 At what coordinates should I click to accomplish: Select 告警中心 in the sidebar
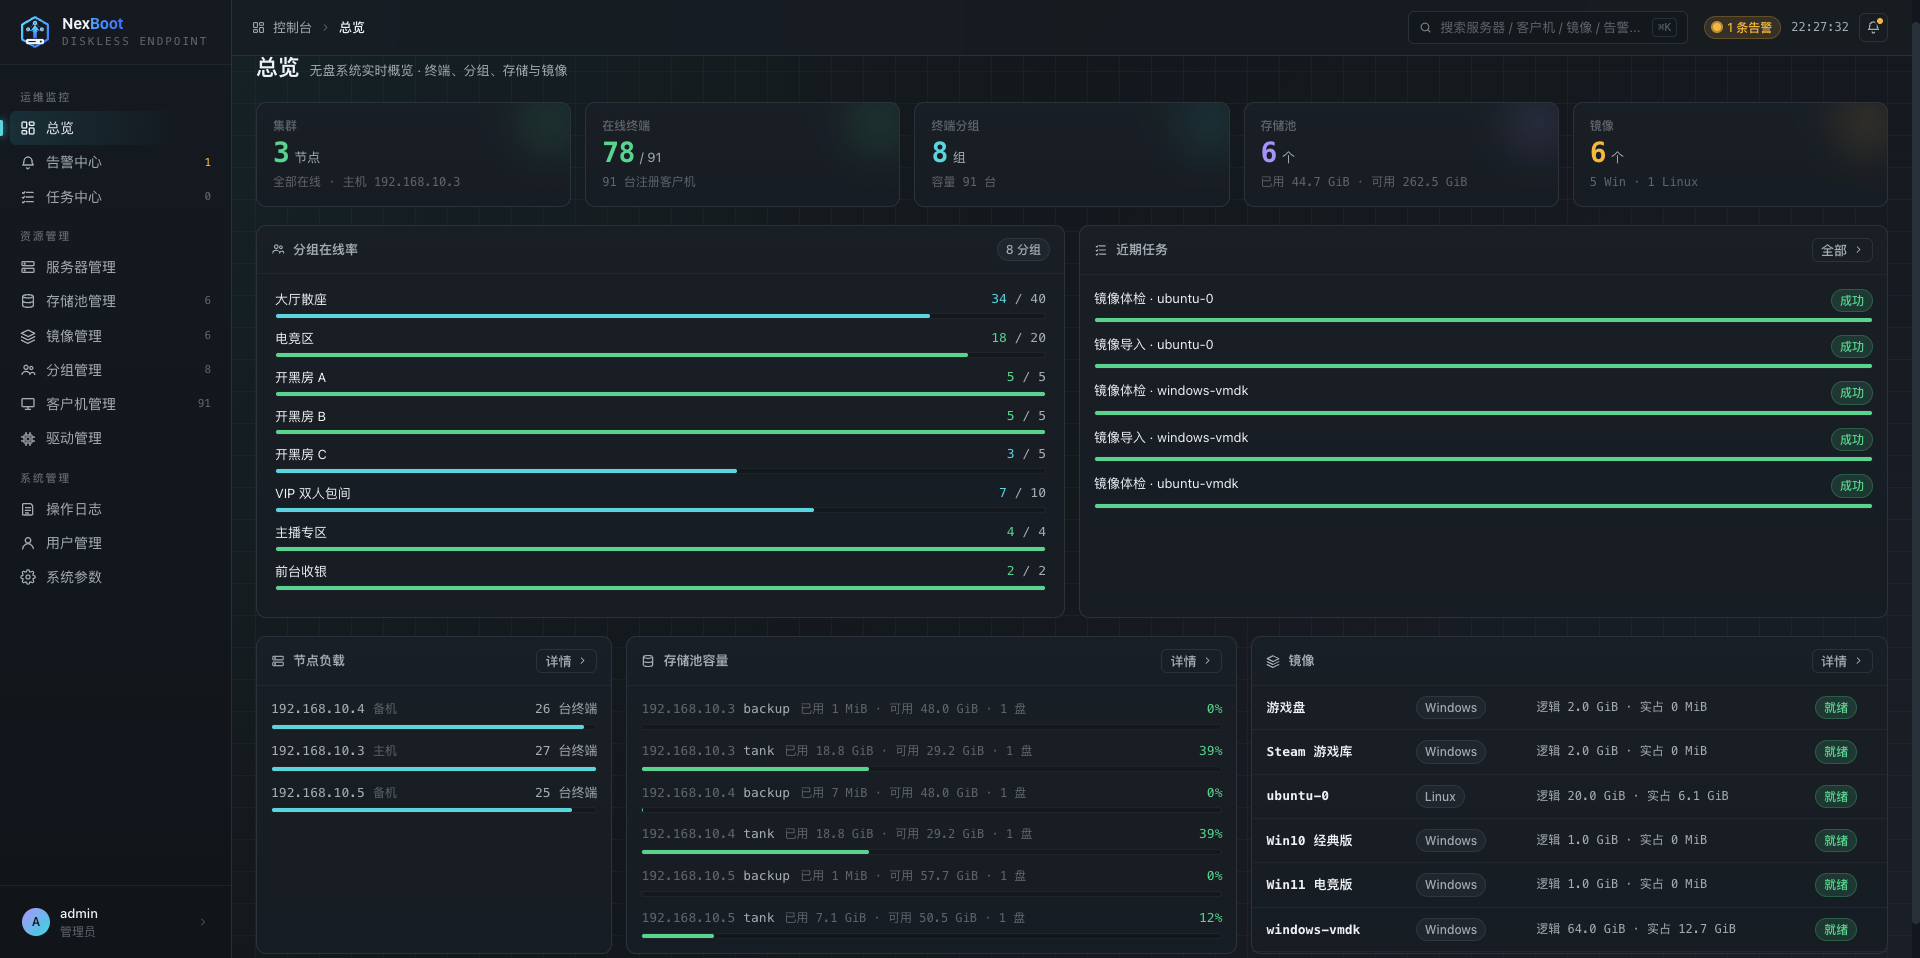pyautogui.click(x=115, y=162)
